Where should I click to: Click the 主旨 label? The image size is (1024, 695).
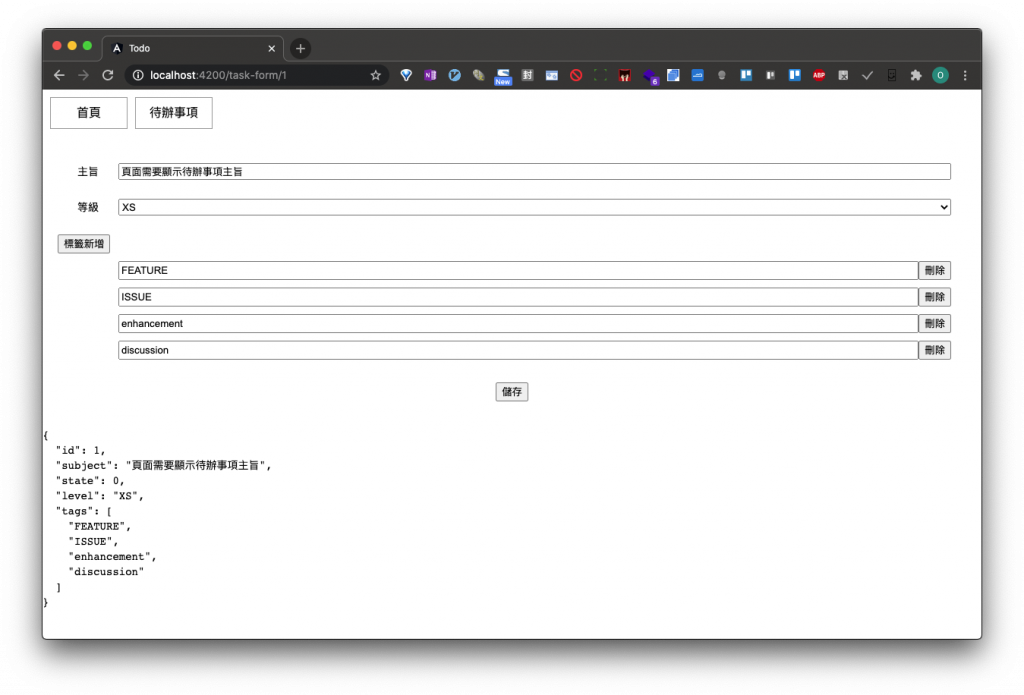tap(88, 172)
